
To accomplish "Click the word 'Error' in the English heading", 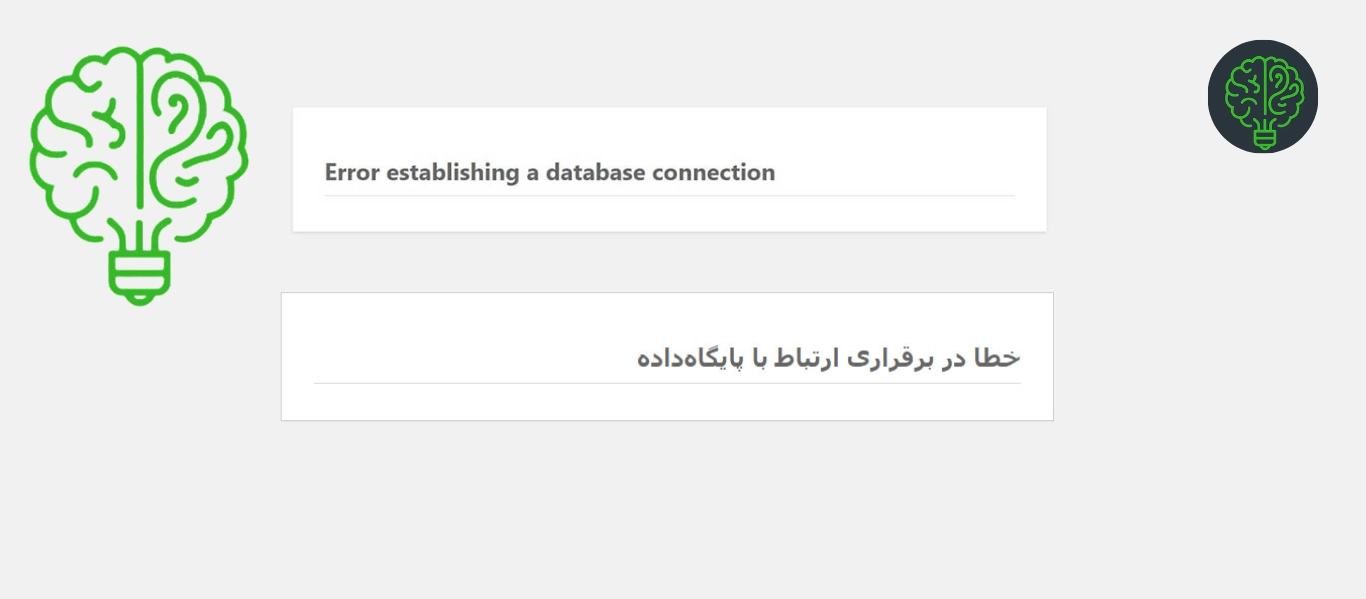I will click(352, 172).
